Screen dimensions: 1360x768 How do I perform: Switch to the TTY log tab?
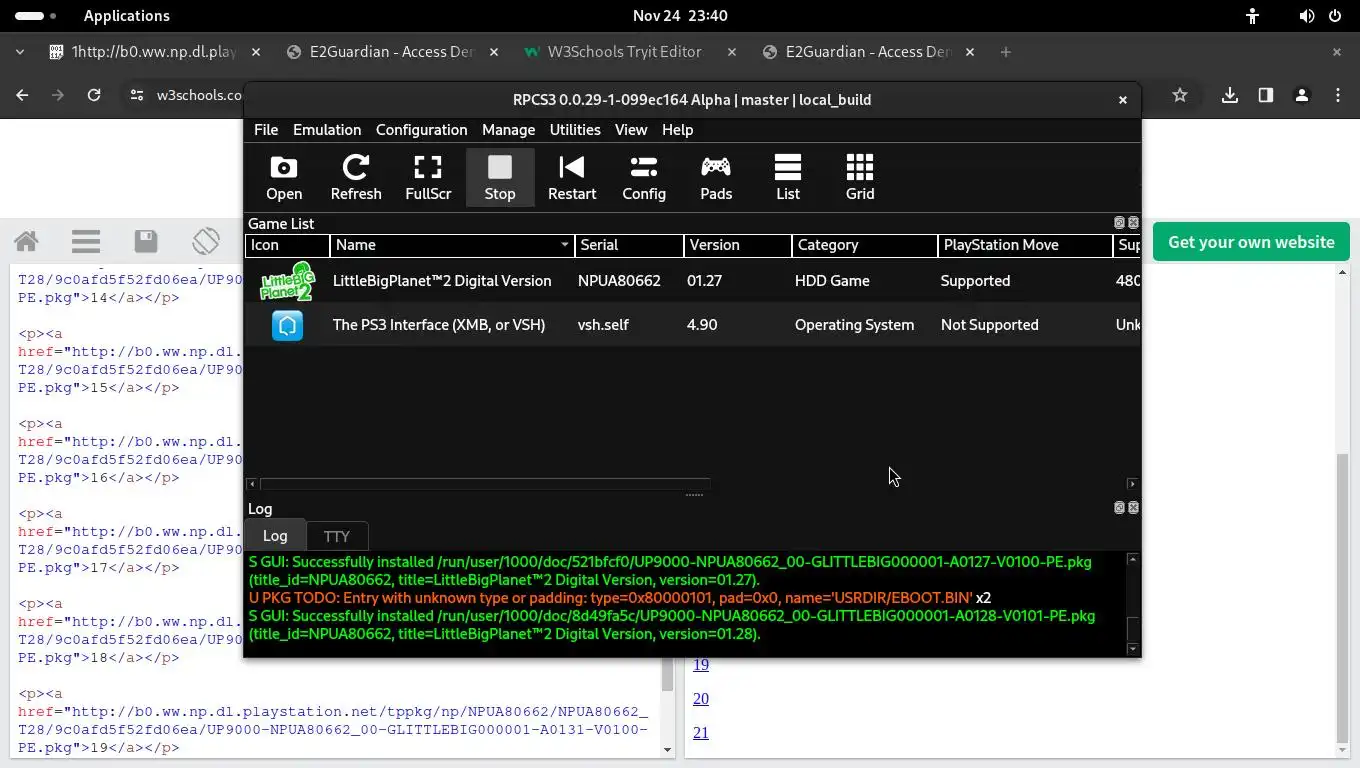pos(337,537)
